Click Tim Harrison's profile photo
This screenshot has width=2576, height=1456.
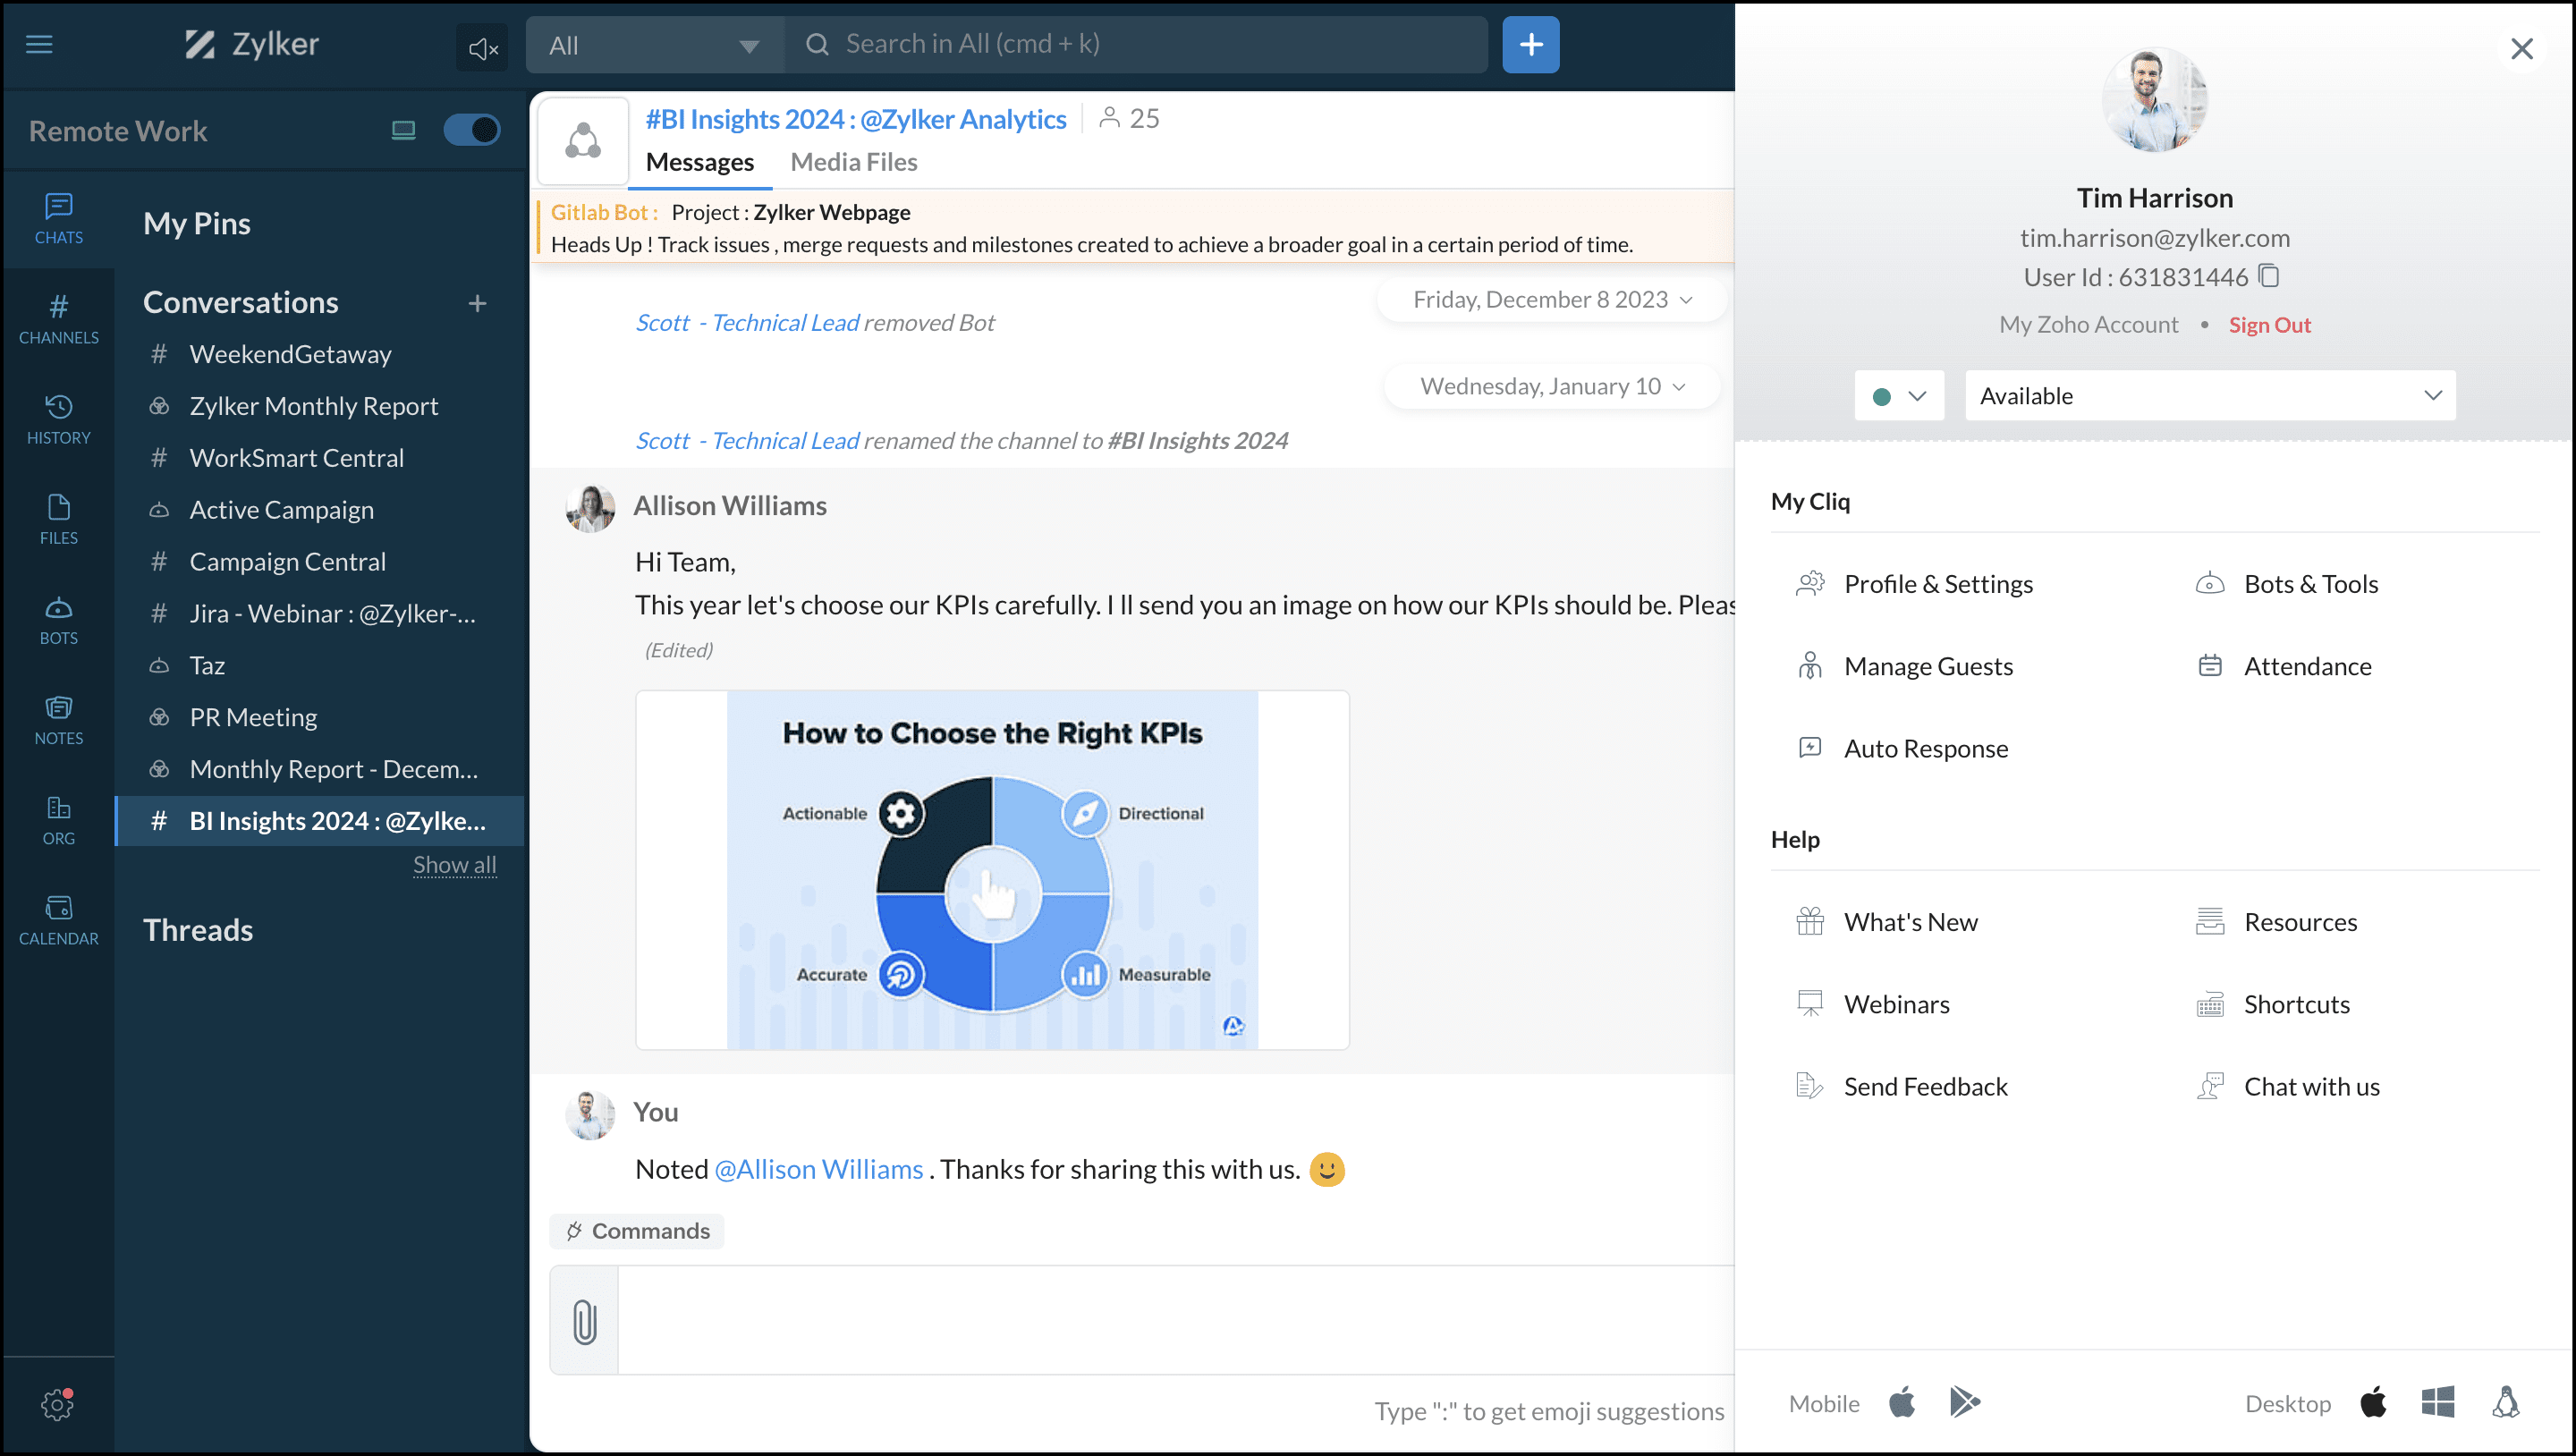pos(2154,100)
